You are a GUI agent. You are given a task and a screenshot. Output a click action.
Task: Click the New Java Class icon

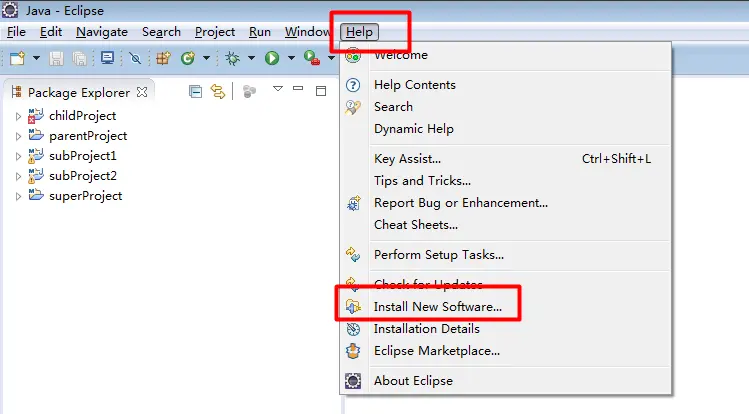(188, 58)
